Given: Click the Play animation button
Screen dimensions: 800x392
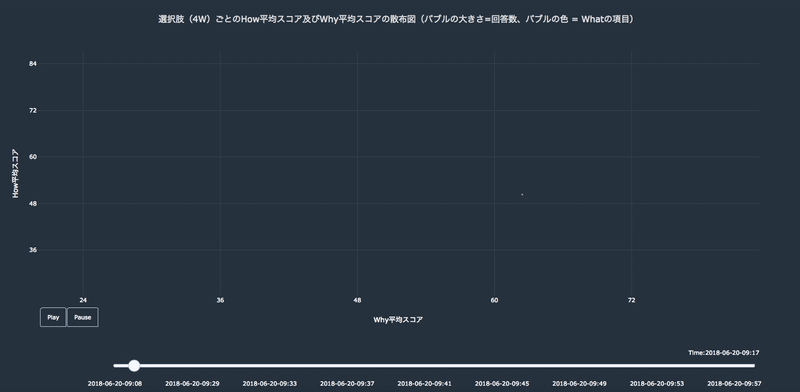Looking at the screenshot, I should [x=53, y=317].
